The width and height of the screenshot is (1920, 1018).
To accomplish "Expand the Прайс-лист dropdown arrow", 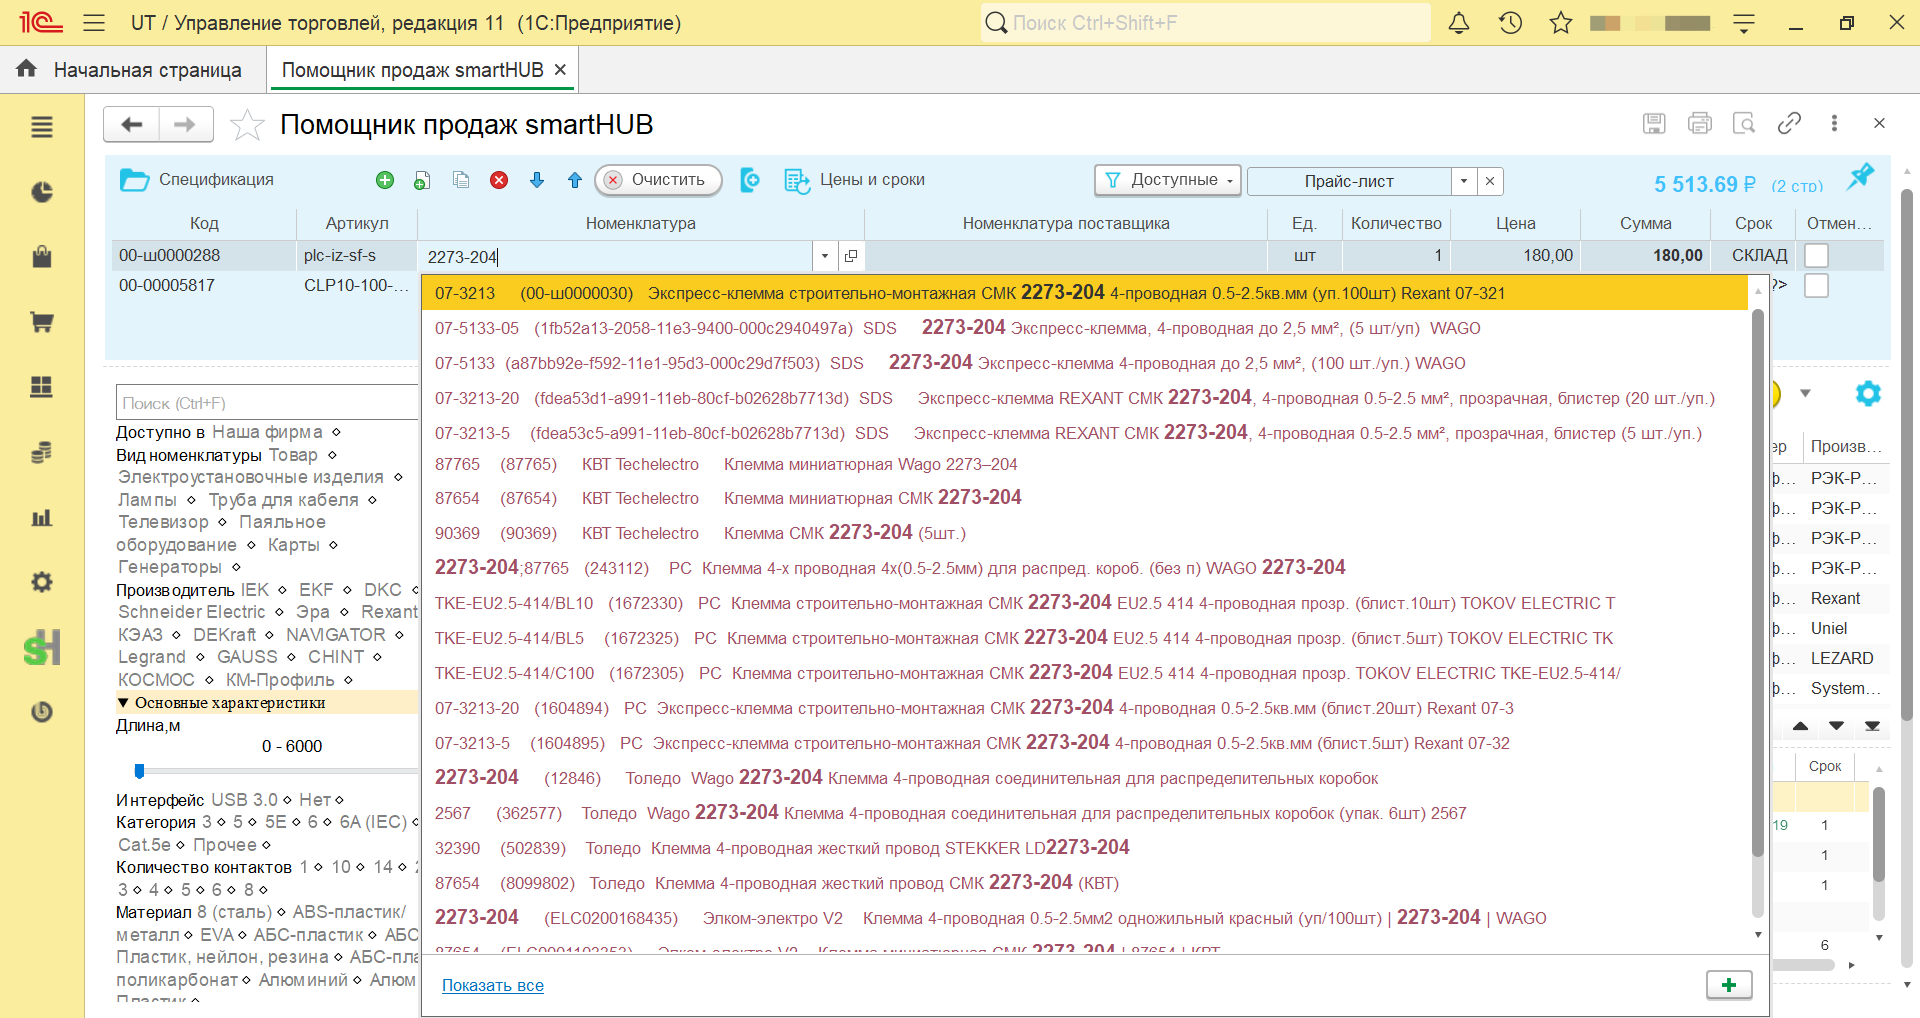I will pyautogui.click(x=1464, y=181).
